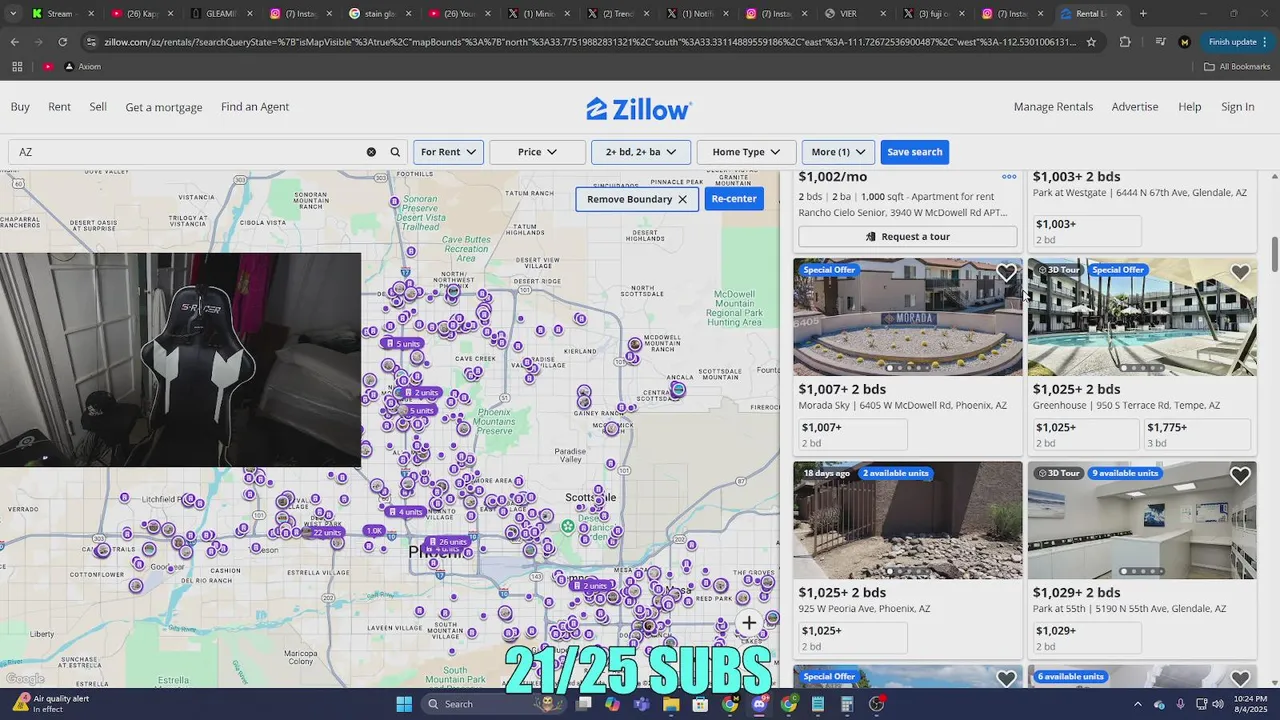Click Remove Boundary on the map

(637, 199)
